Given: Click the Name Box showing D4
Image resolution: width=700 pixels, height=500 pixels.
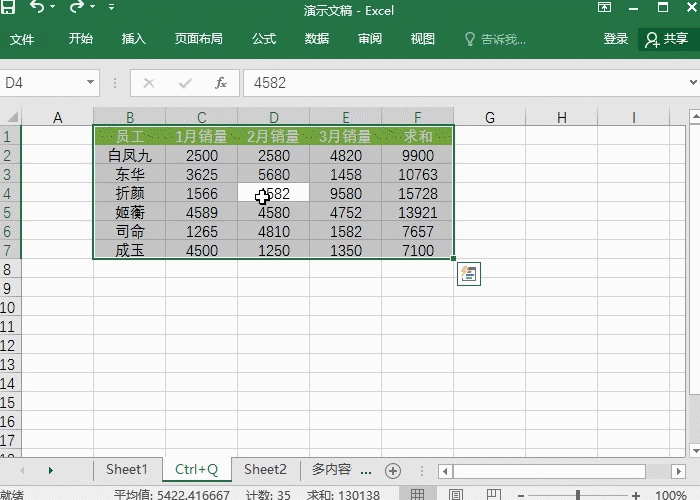Looking at the screenshot, I should pyautogui.click(x=42, y=83).
